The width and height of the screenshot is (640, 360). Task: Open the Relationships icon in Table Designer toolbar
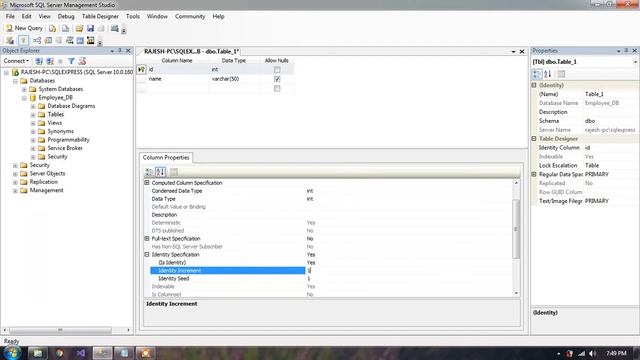point(37,40)
